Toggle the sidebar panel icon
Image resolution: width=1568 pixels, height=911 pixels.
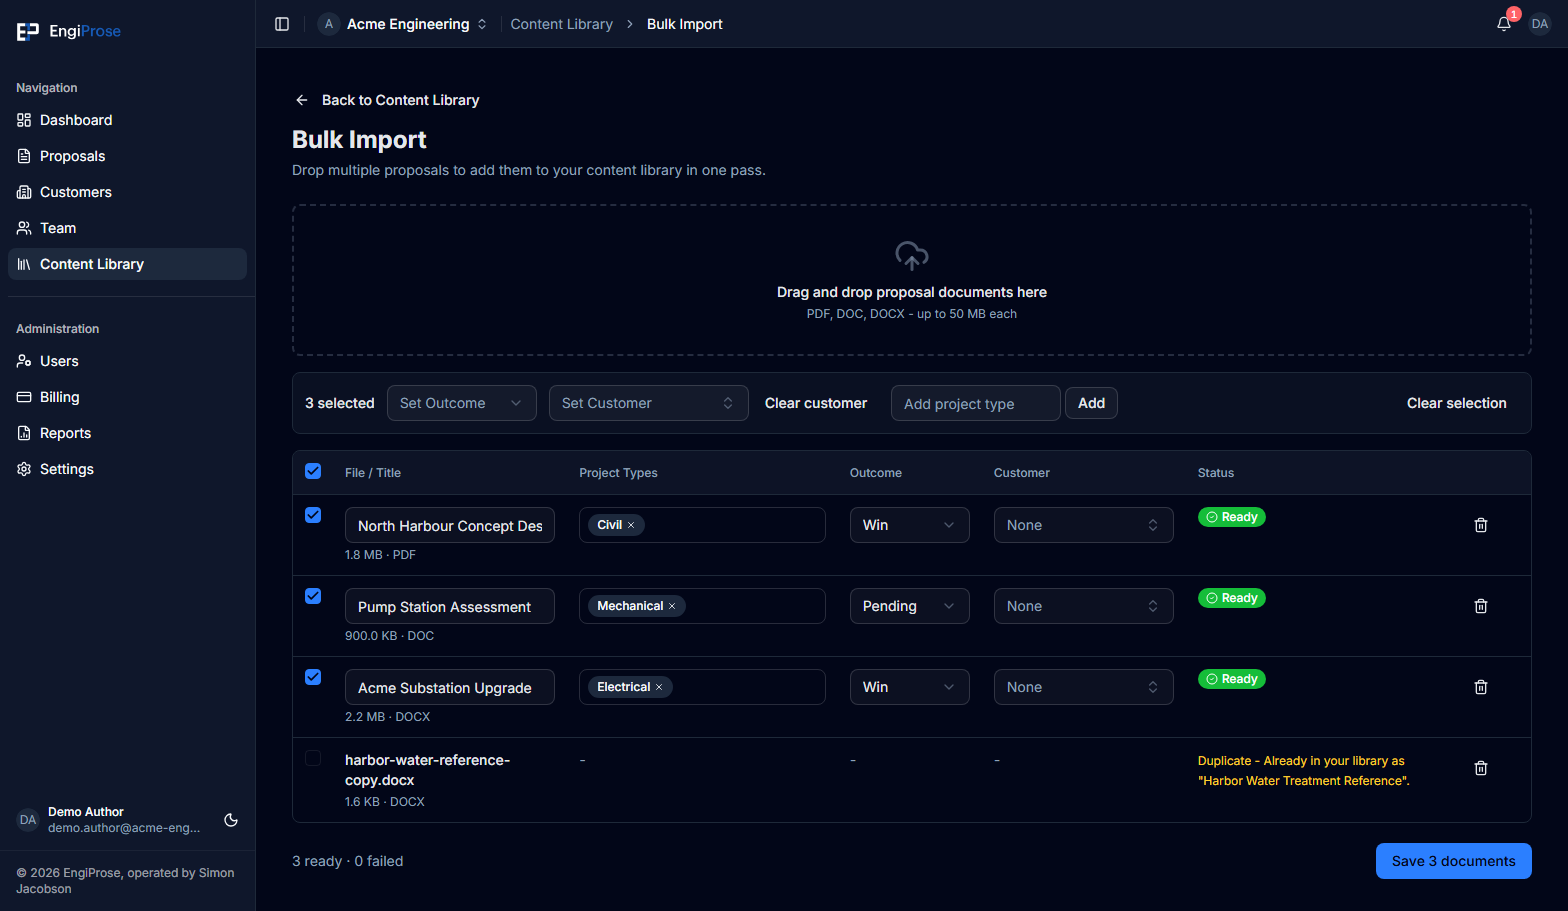click(282, 24)
